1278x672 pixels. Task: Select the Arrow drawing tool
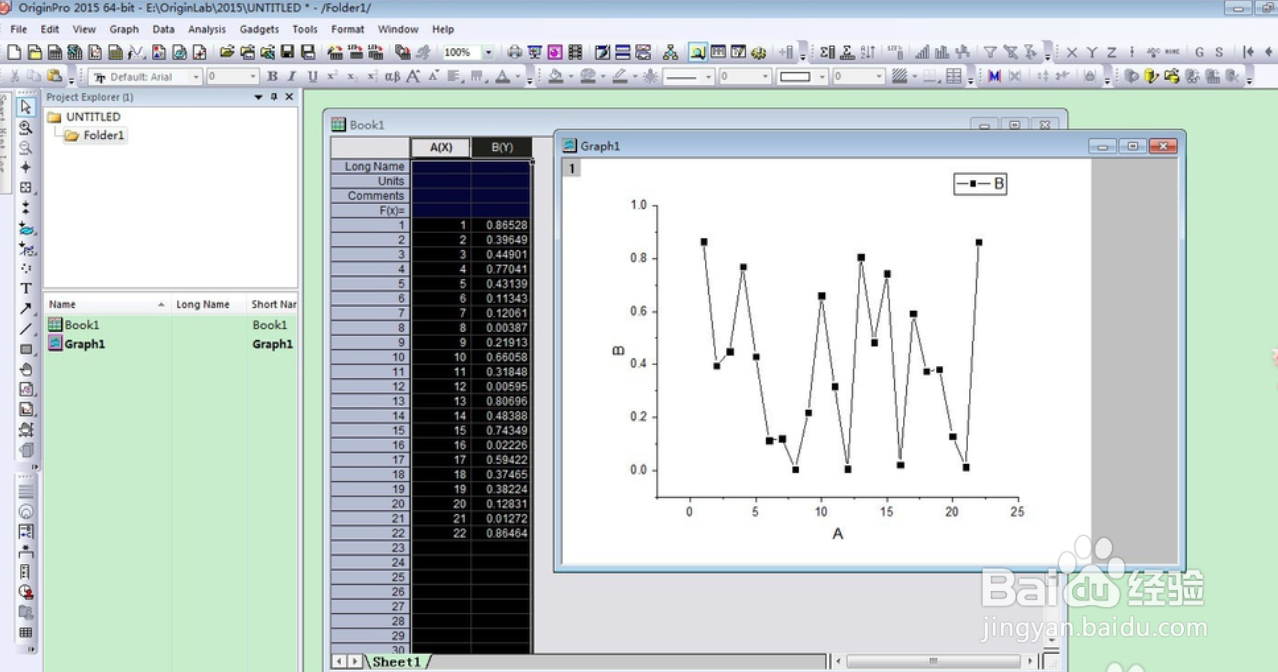click(26, 308)
